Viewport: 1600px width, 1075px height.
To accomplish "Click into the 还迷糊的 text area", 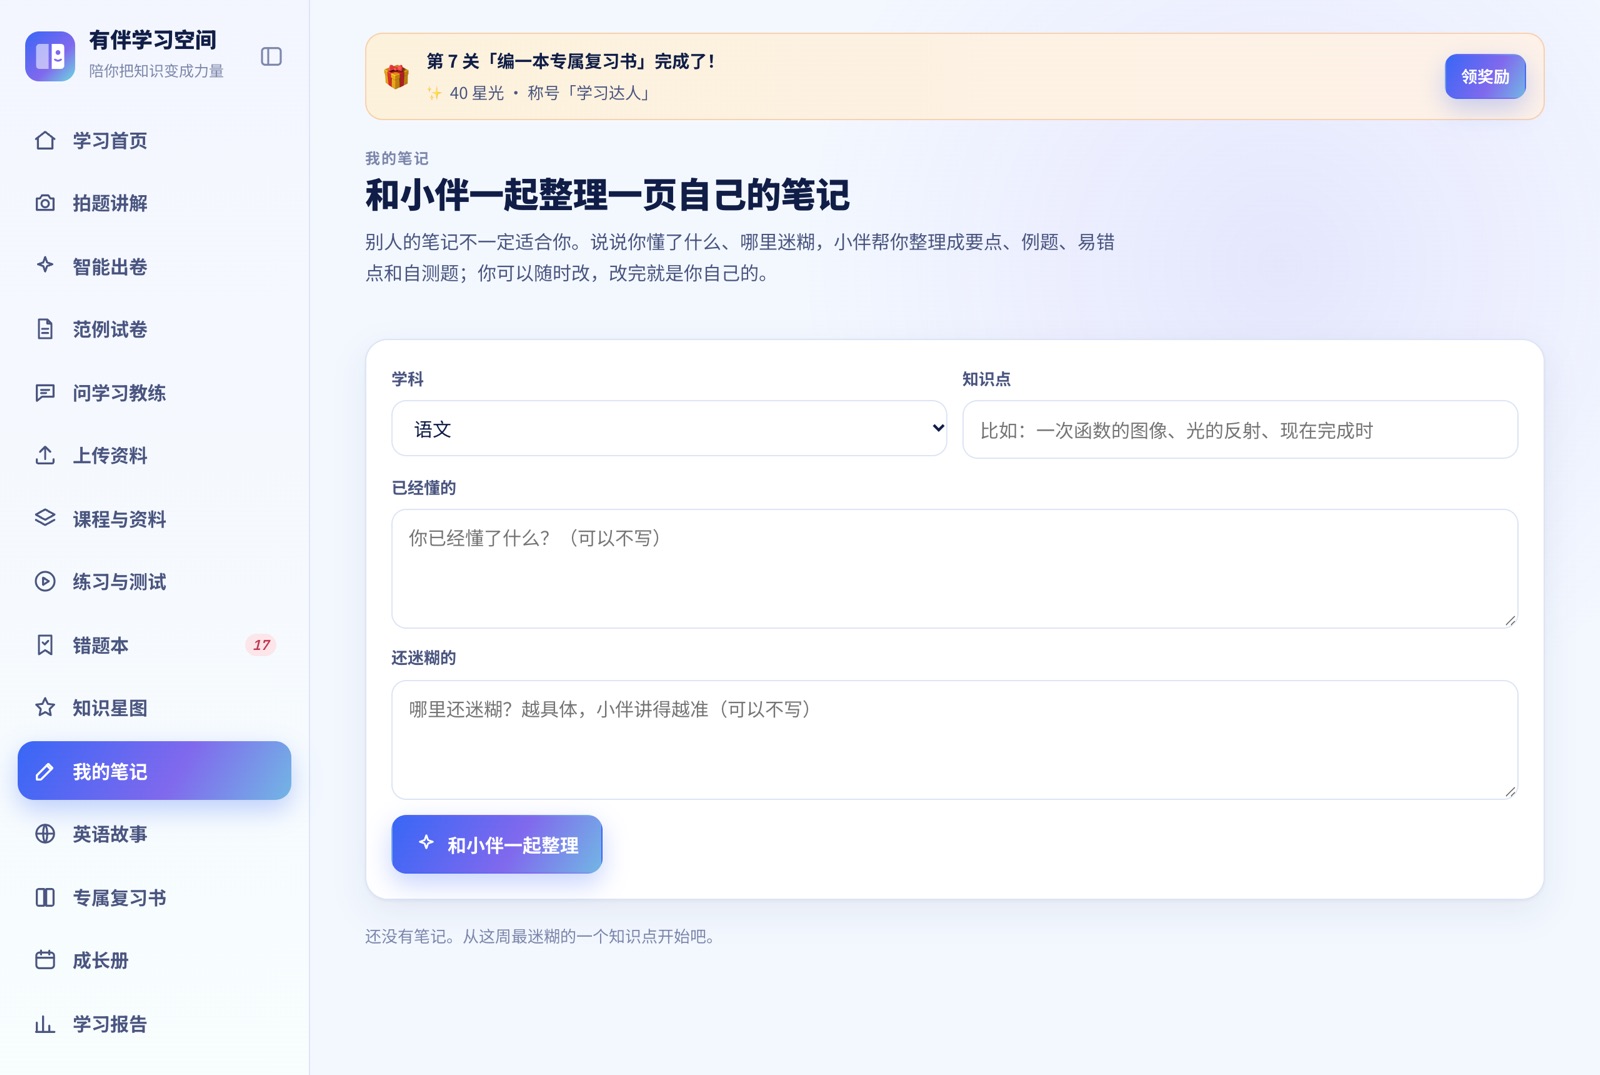I will point(955,740).
